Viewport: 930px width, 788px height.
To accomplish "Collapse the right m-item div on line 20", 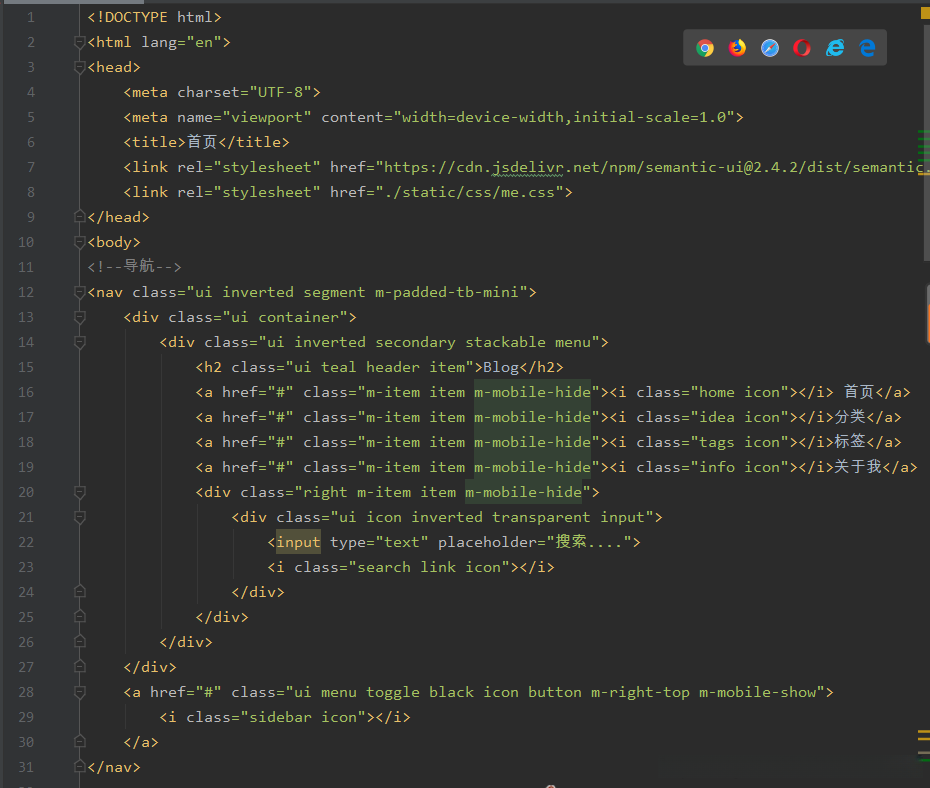I will tap(79, 492).
